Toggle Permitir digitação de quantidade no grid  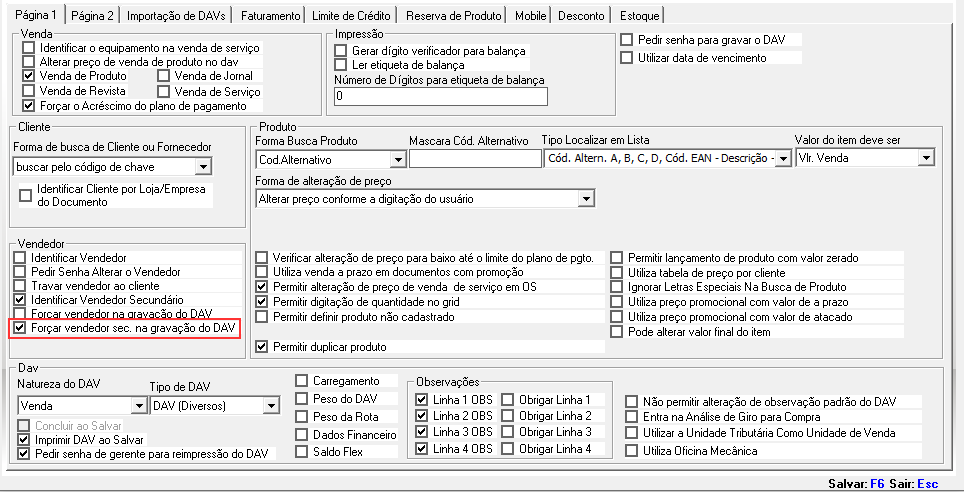point(262,302)
